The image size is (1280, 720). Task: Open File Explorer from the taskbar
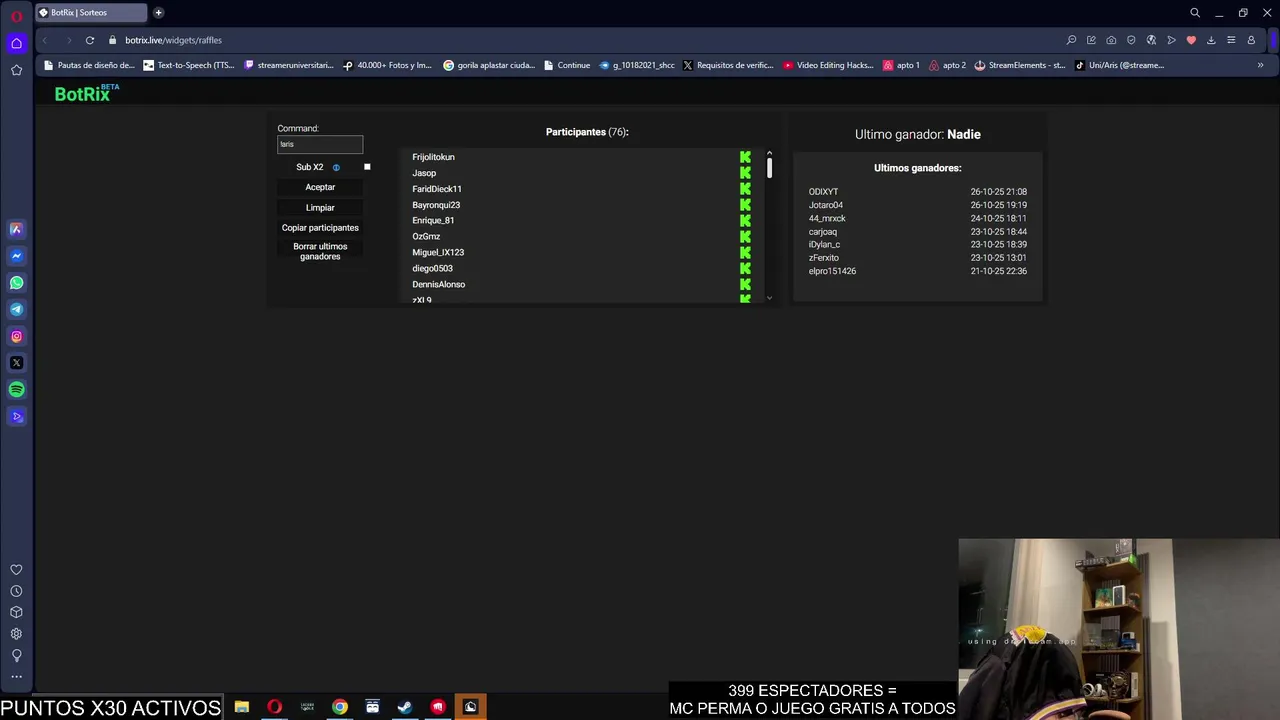[x=241, y=707]
